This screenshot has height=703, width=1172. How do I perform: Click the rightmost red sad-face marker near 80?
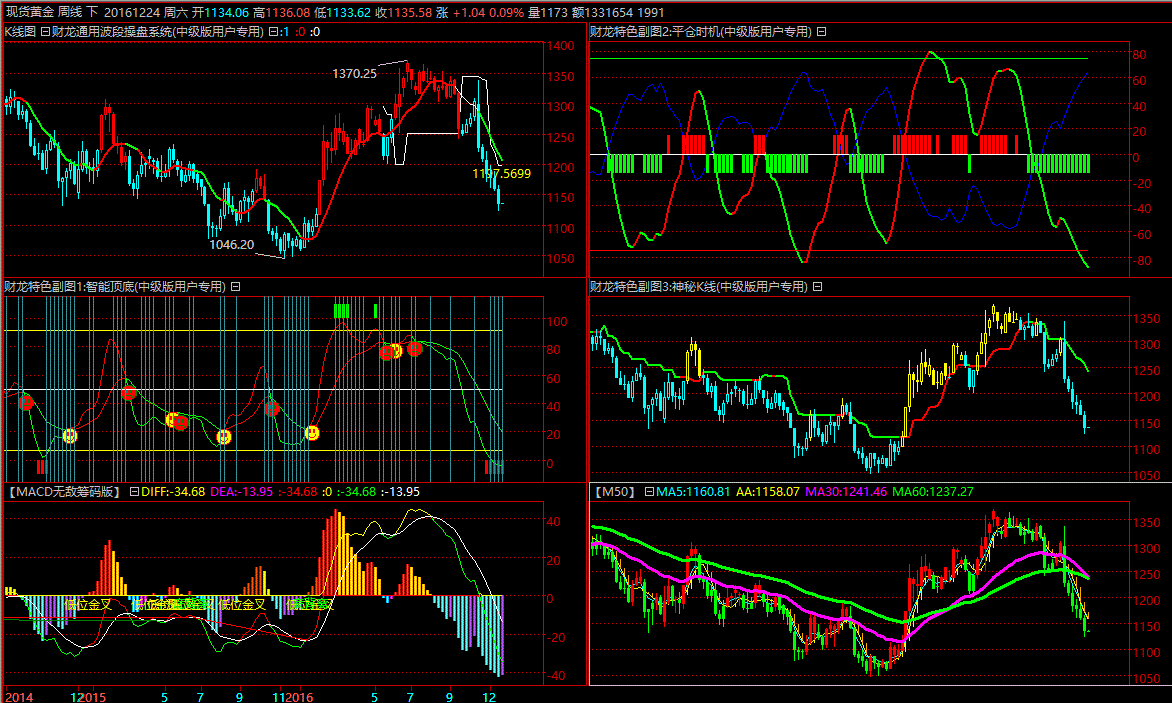(416, 349)
